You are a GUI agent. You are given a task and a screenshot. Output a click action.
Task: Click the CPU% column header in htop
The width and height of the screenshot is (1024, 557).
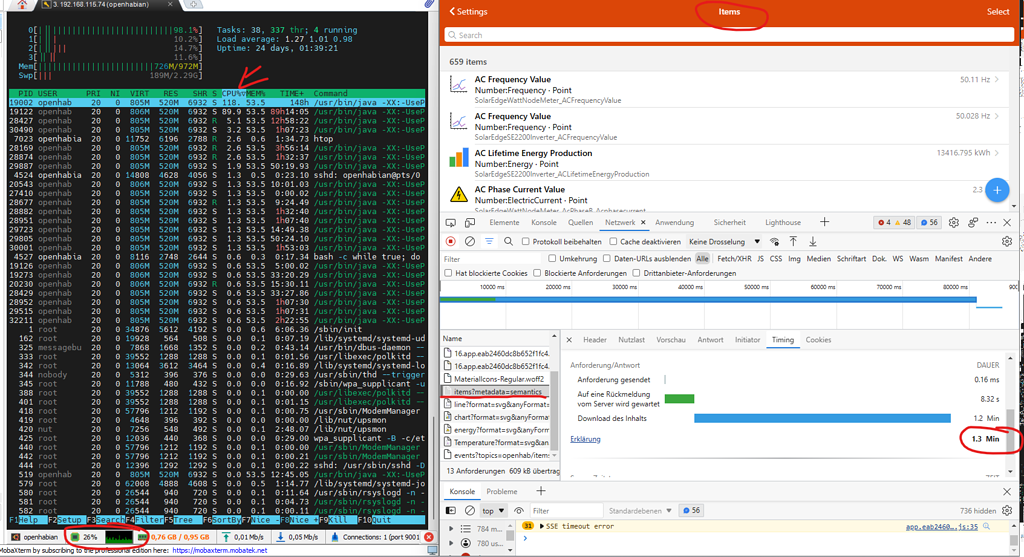232,93
